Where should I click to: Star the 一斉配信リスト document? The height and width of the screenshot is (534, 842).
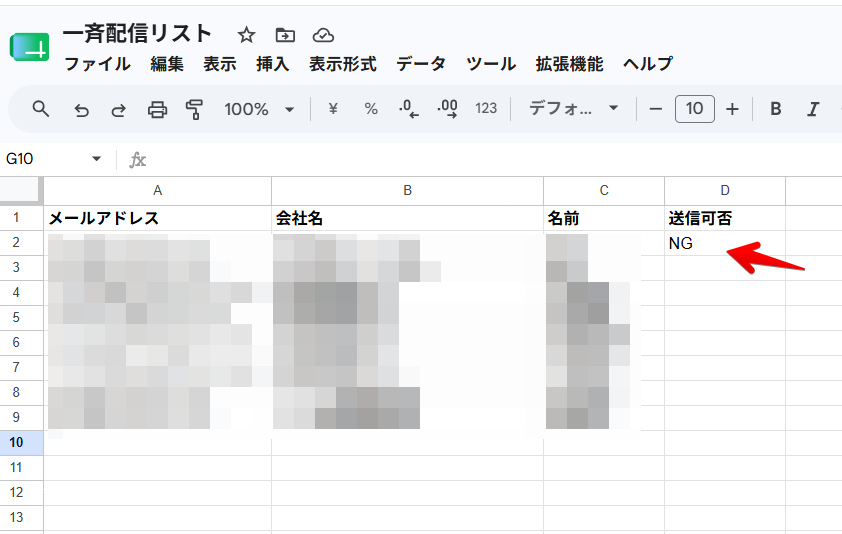(246, 35)
